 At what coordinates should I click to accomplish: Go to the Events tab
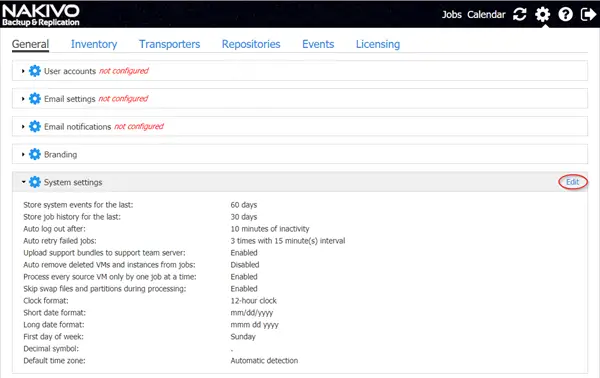pos(318,44)
